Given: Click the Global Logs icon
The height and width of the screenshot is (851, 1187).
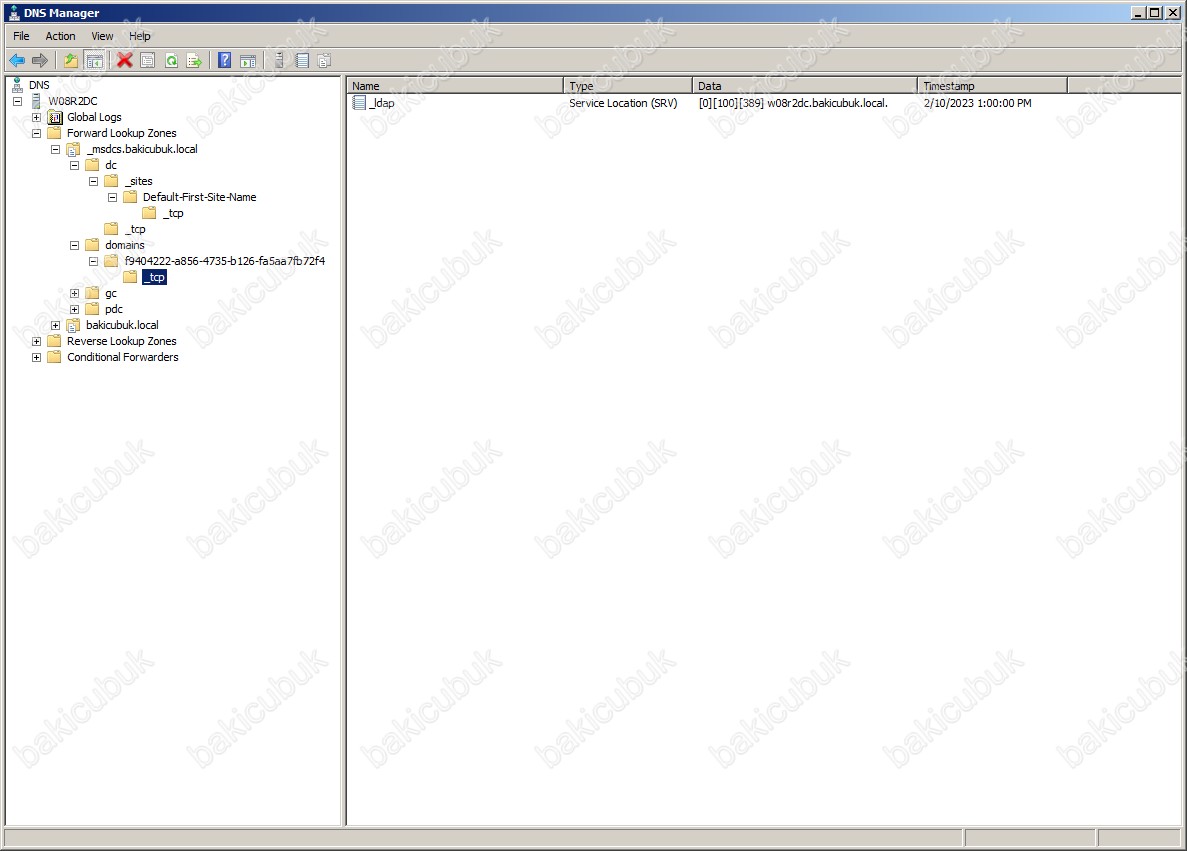Looking at the screenshot, I should [x=55, y=117].
